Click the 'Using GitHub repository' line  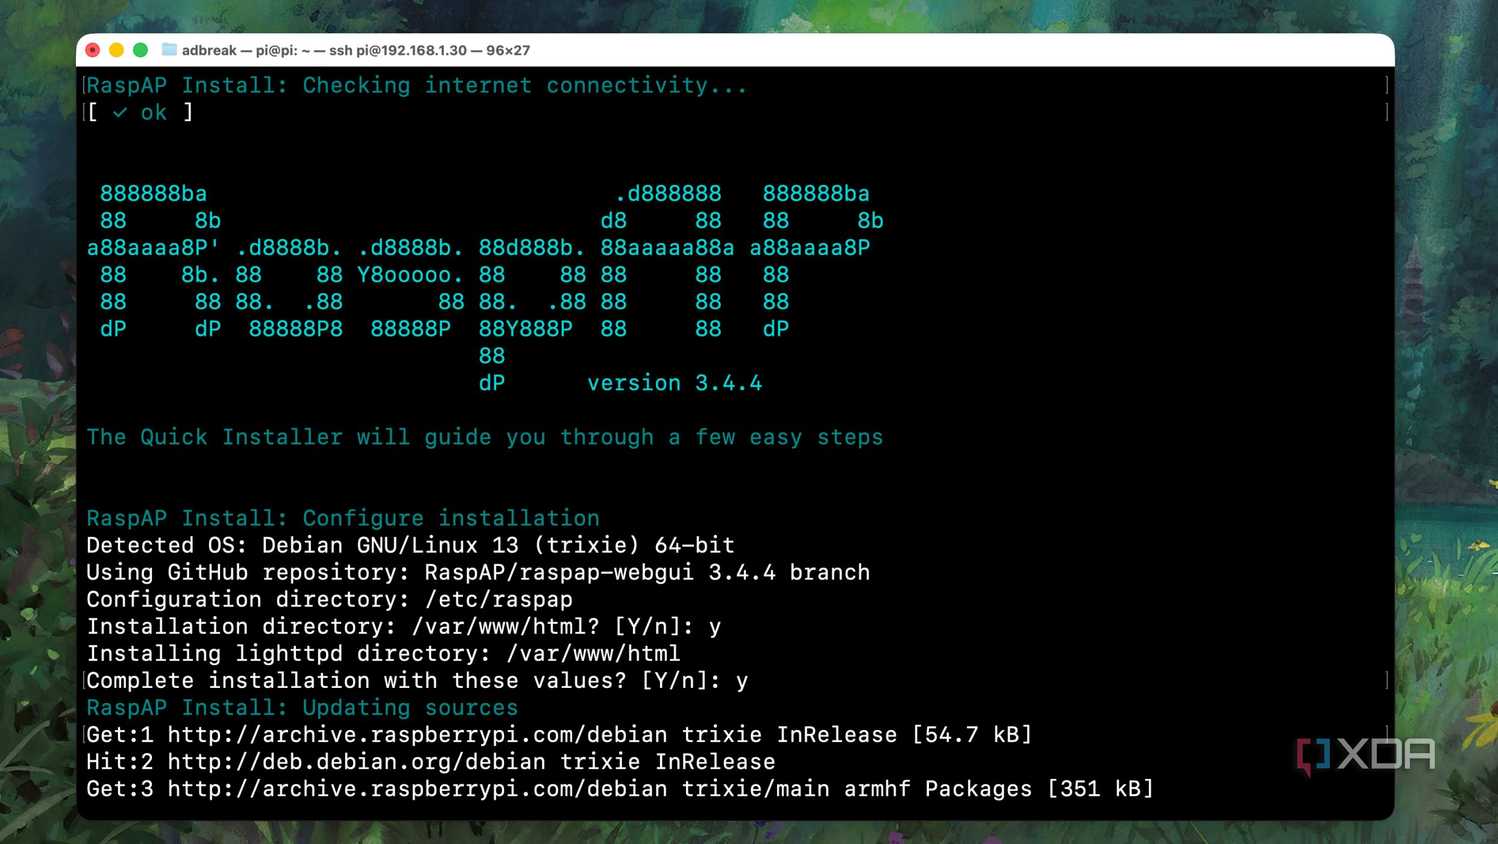point(478,572)
